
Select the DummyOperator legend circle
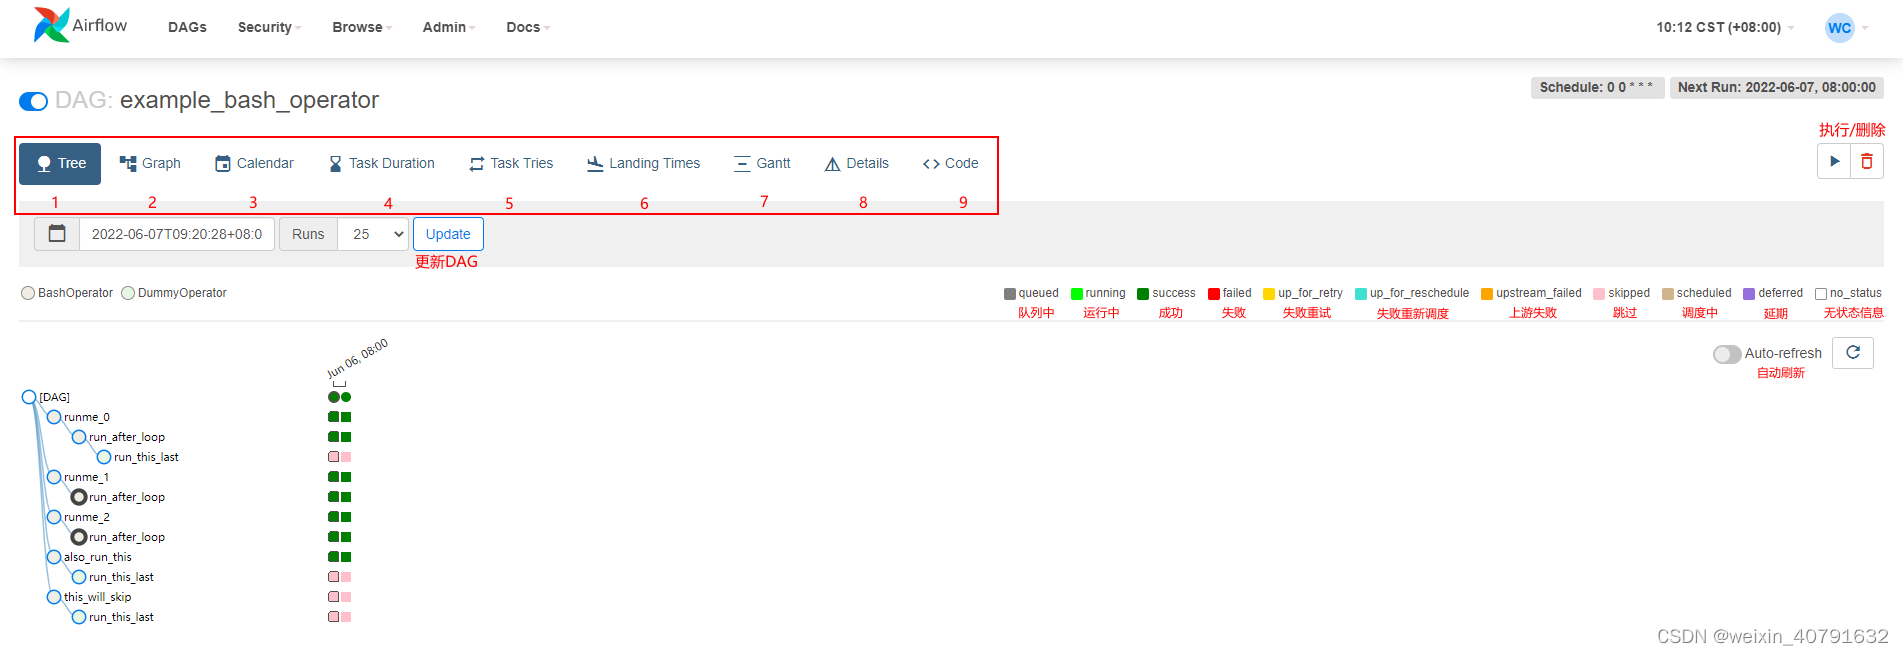(x=128, y=293)
